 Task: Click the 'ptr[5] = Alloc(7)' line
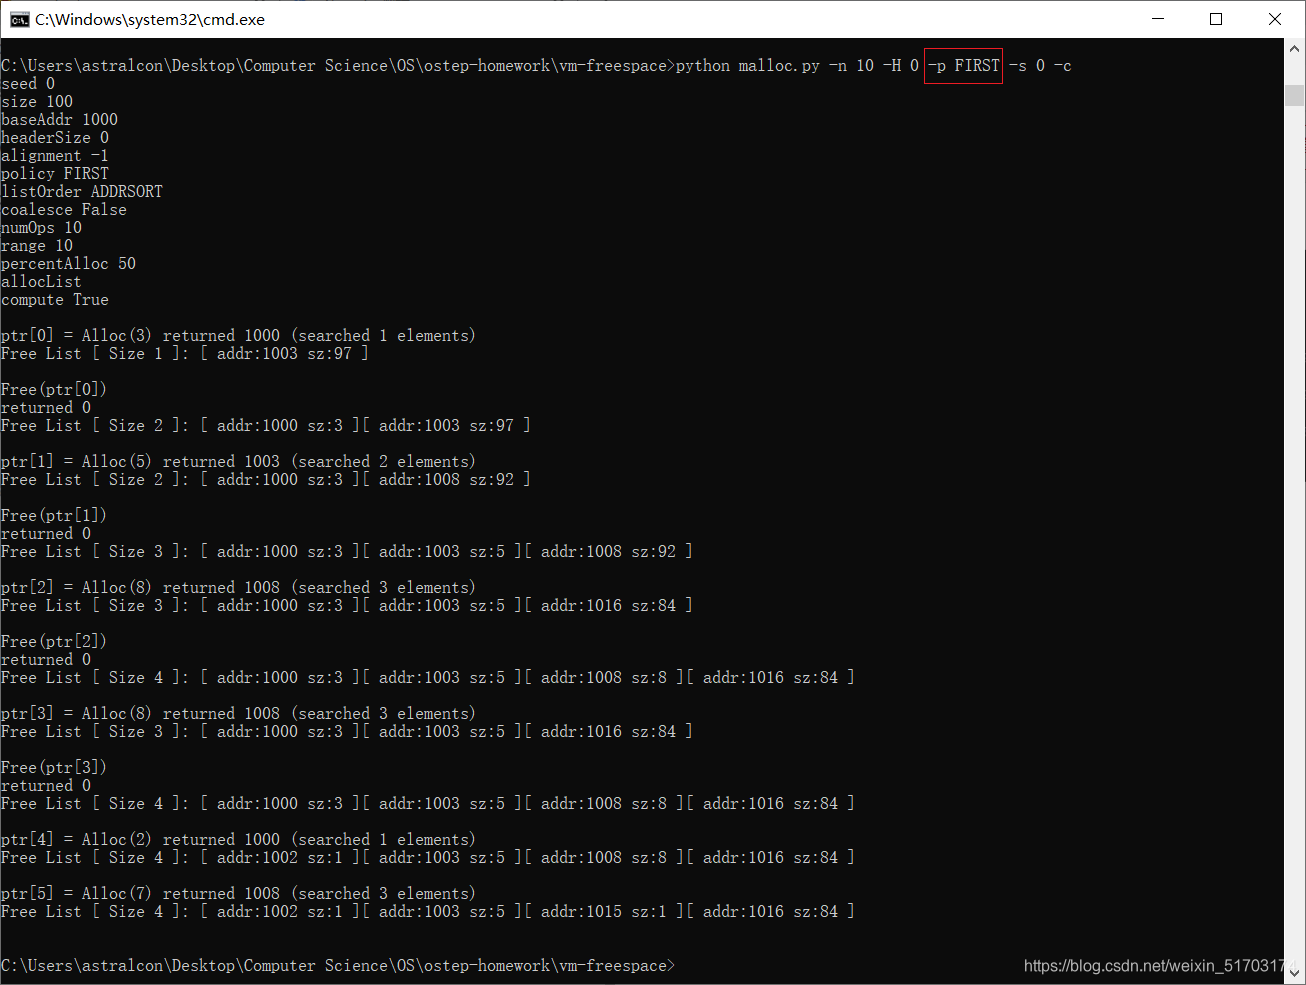(x=239, y=894)
